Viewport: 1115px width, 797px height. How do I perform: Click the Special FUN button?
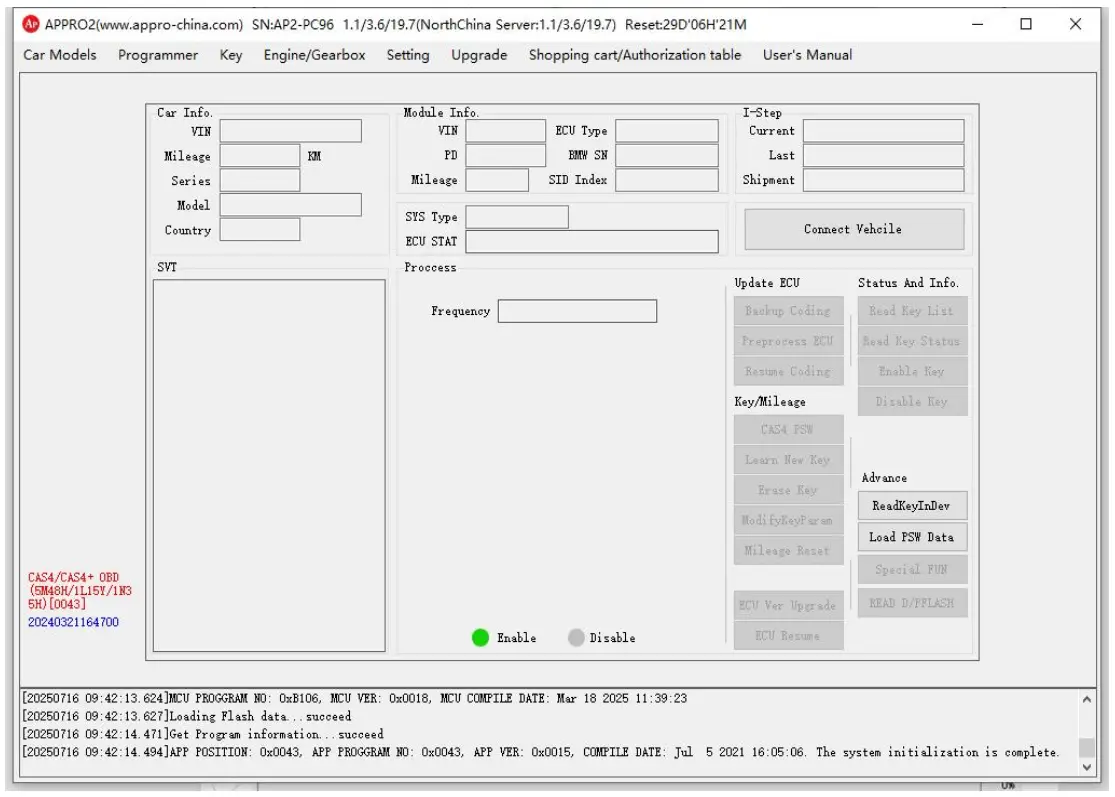[912, 569]
